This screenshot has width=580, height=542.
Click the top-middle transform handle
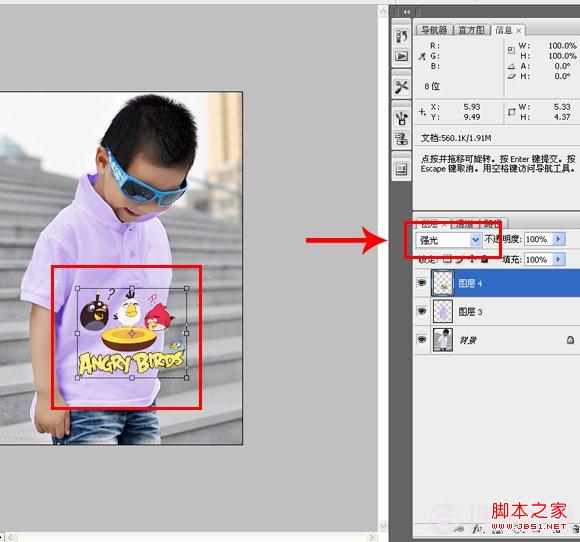click(x=132, y=288)
